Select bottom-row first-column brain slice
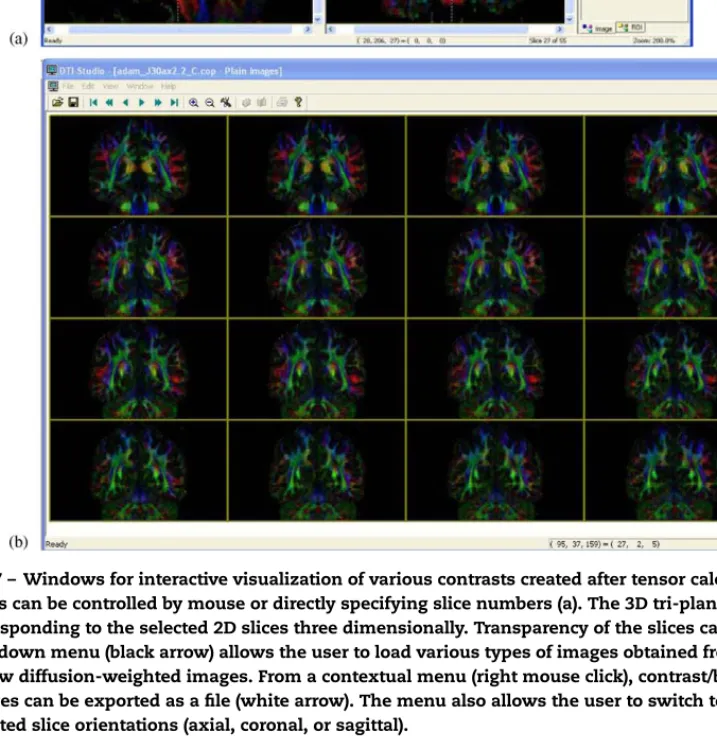Screen dimensions: 717x750 [x=138, y=471]
